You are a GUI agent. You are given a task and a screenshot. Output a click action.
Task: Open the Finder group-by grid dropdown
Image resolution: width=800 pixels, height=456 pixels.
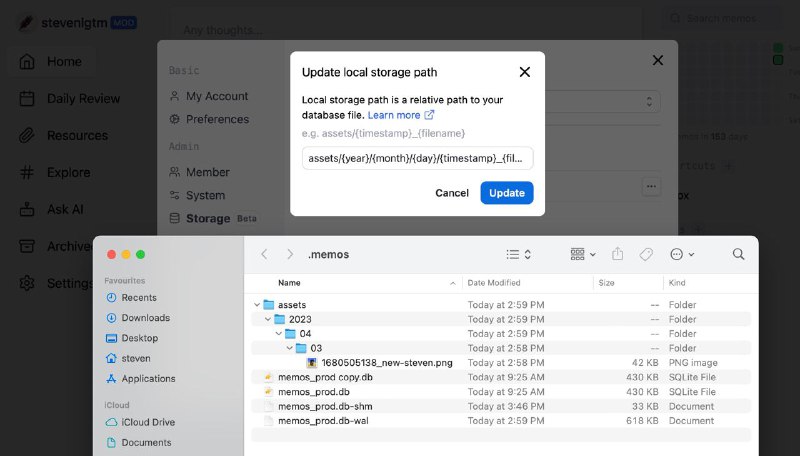[582, 255]
